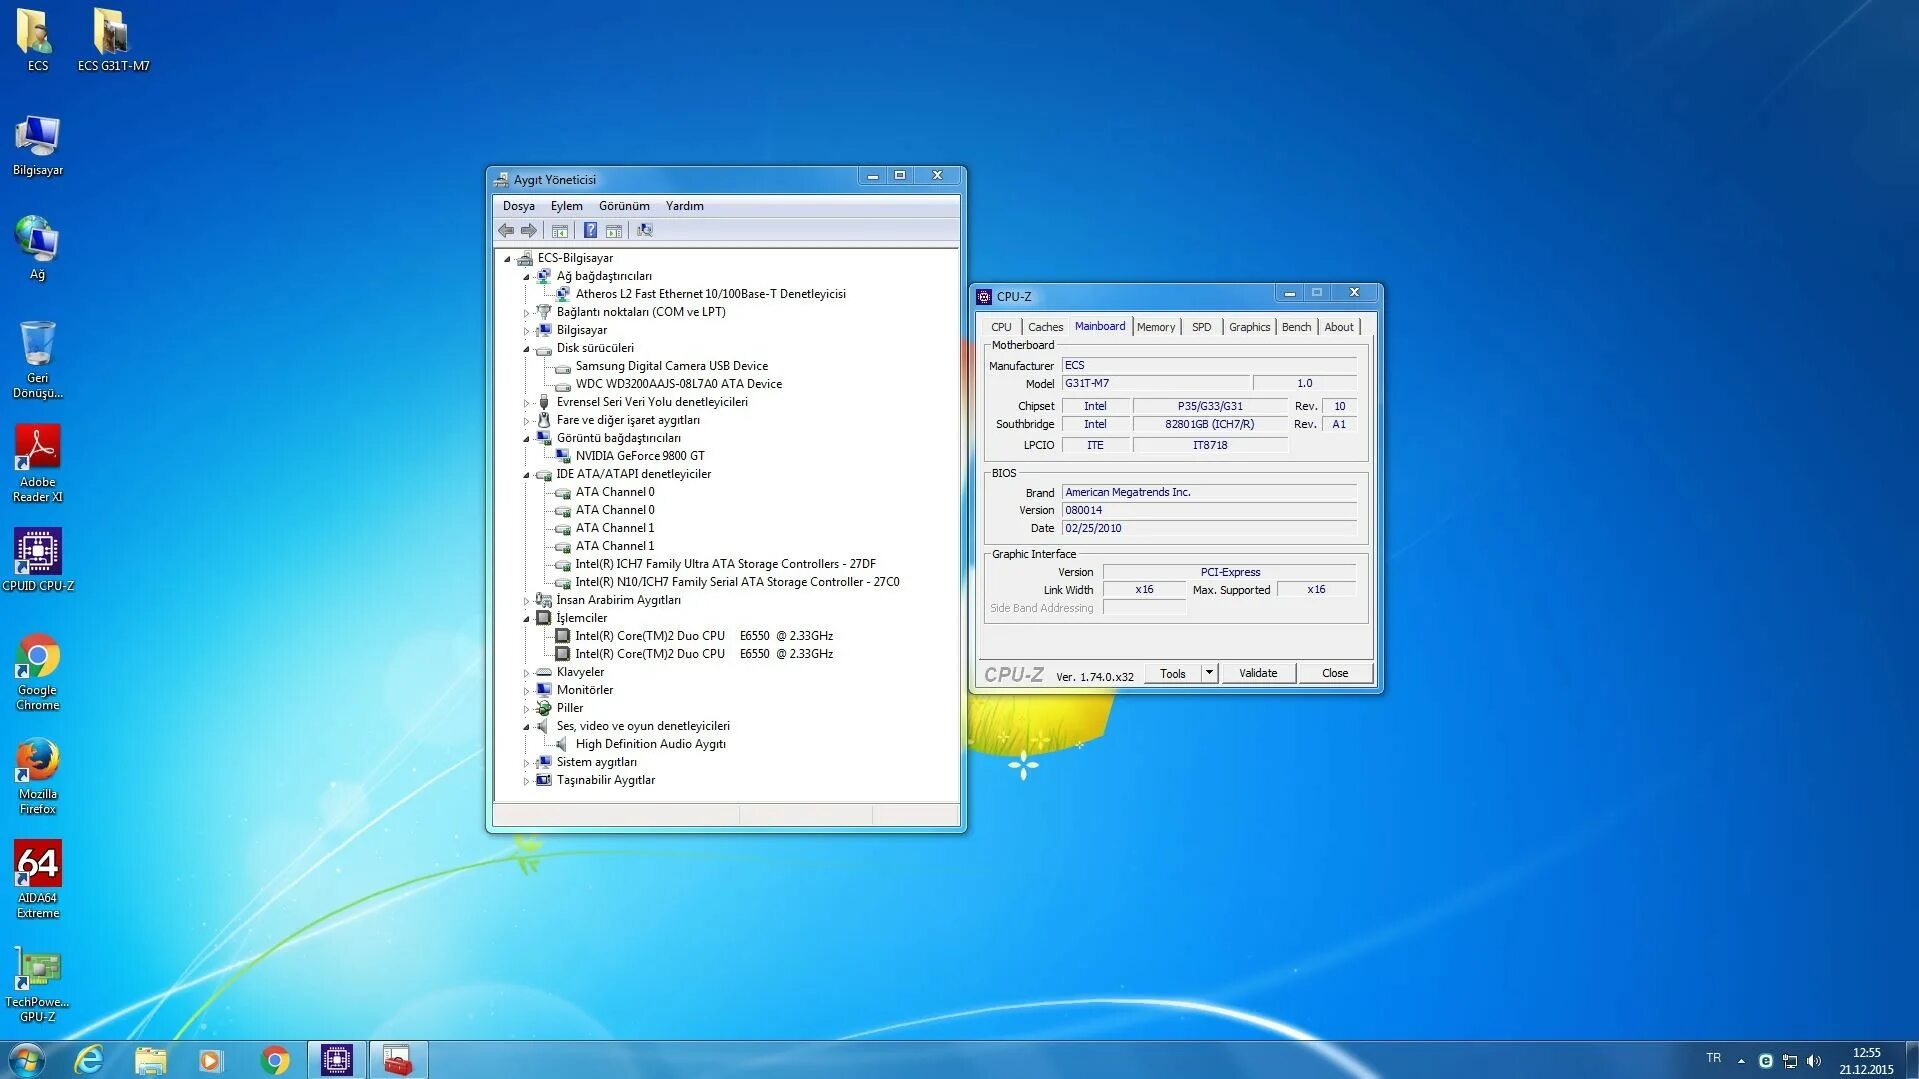Screen dimensions: 1919x1079
Task: Collapse the İşlemciler node
Action: pos(526,619)
